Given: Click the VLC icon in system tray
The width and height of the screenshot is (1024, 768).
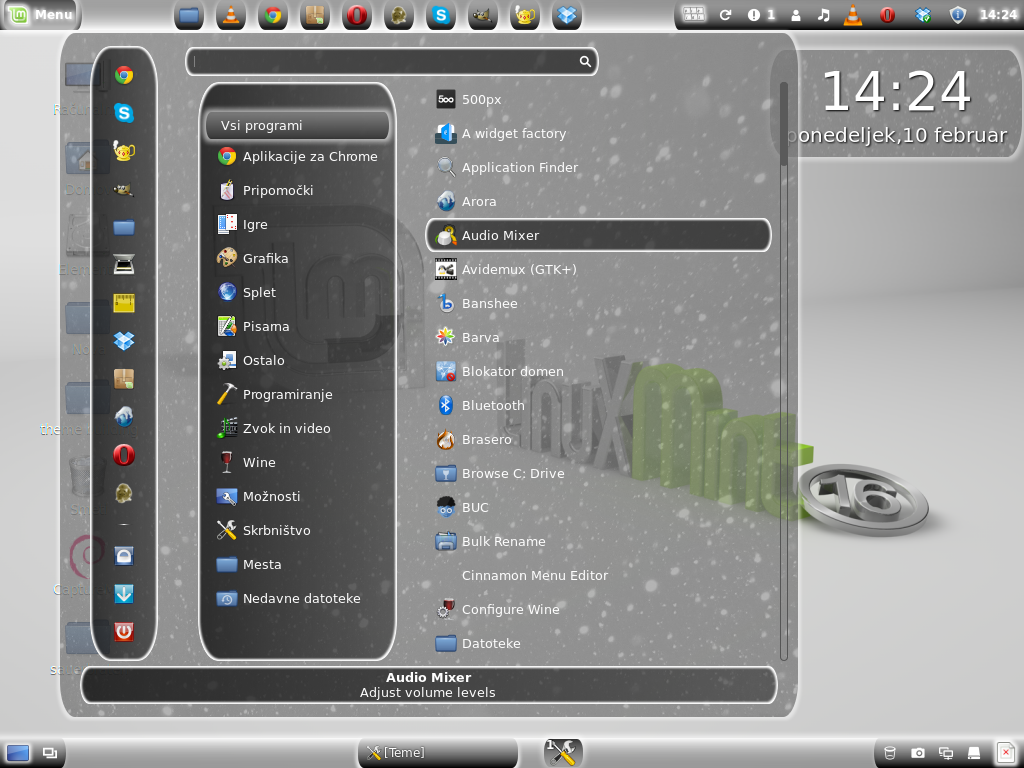Looking at the screenshot, I should pyautogui.click(x=853, y=14).
